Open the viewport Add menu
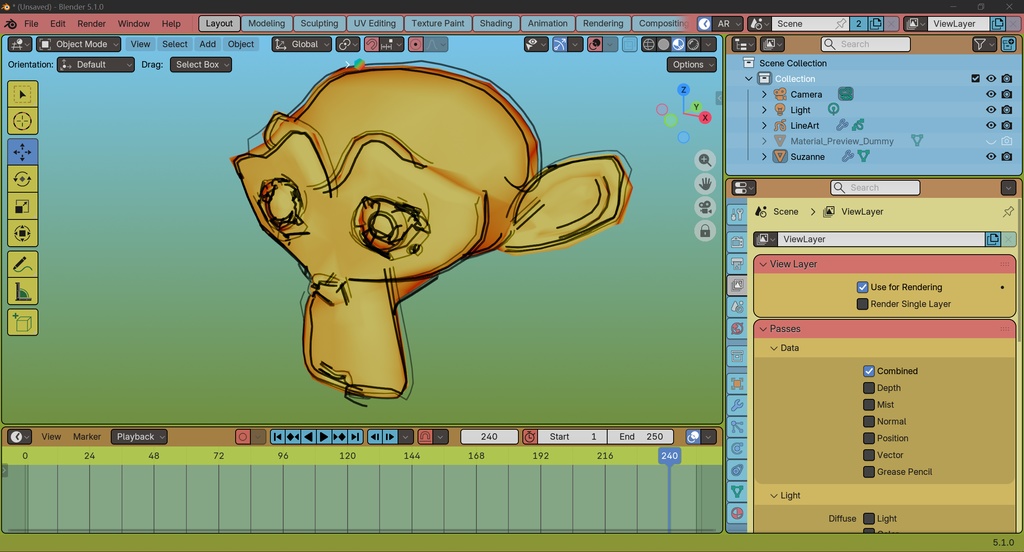Viewport: 1024px width, 552px height. 208,44
